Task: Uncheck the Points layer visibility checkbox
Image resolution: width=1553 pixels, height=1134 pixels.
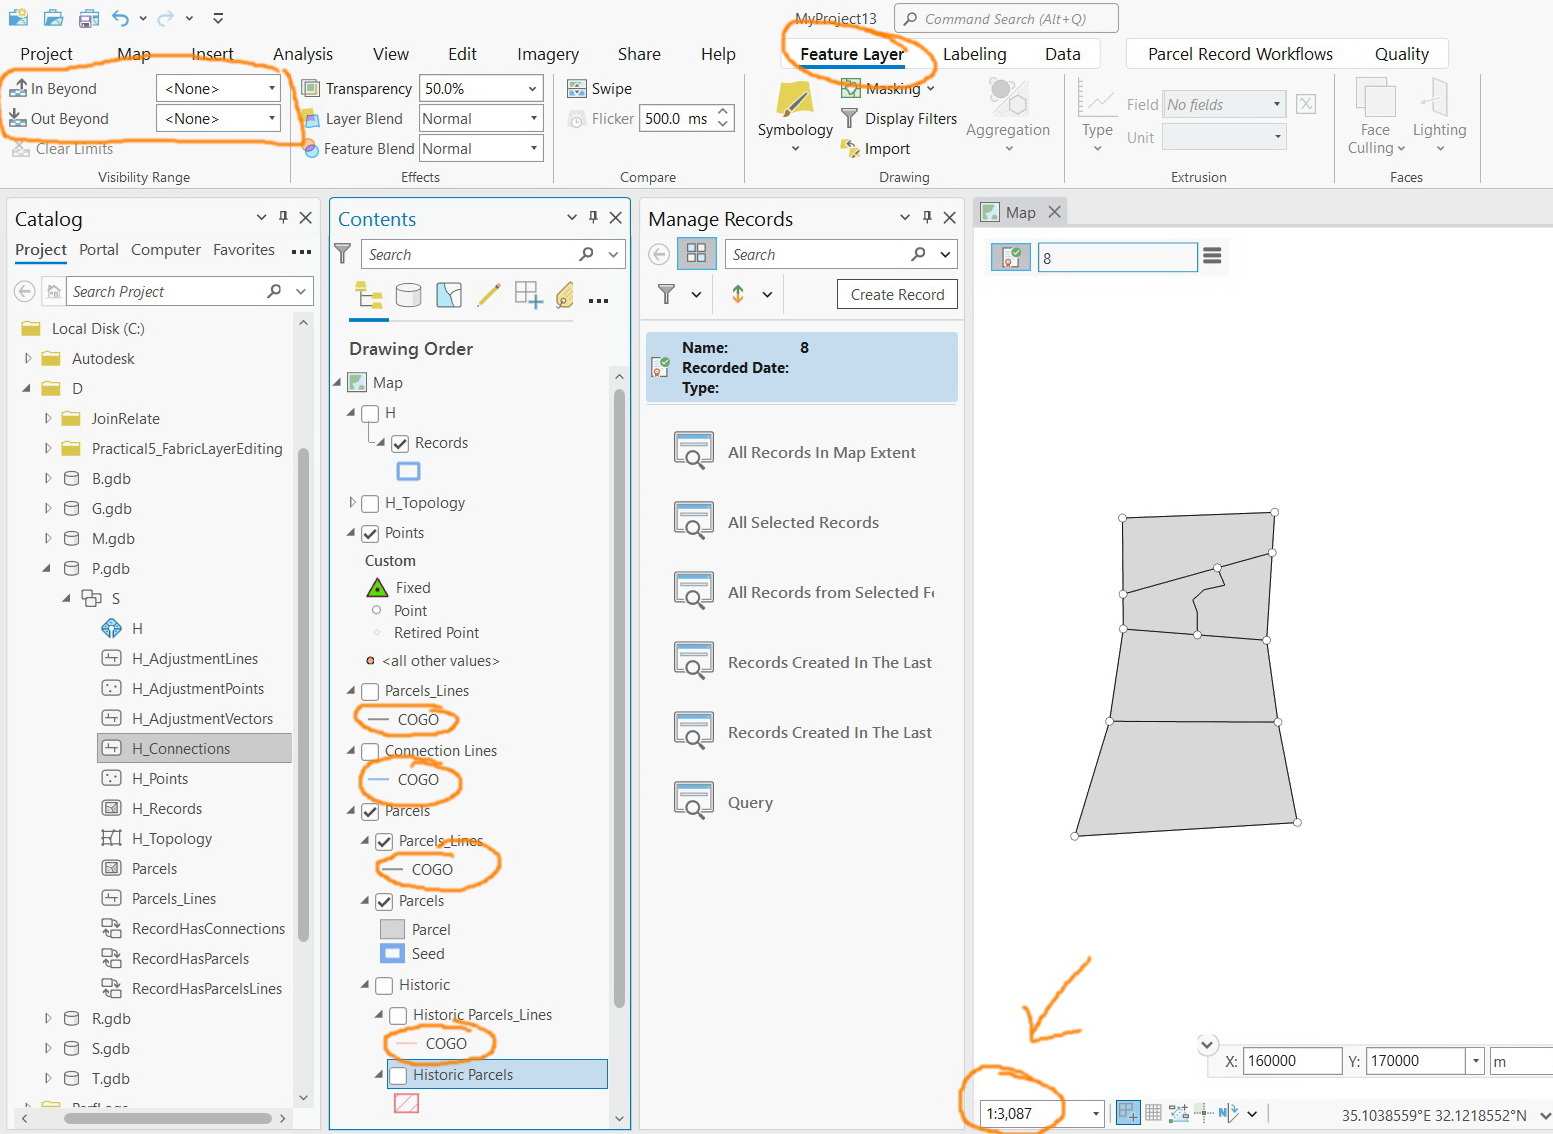Action: [371, 533]
